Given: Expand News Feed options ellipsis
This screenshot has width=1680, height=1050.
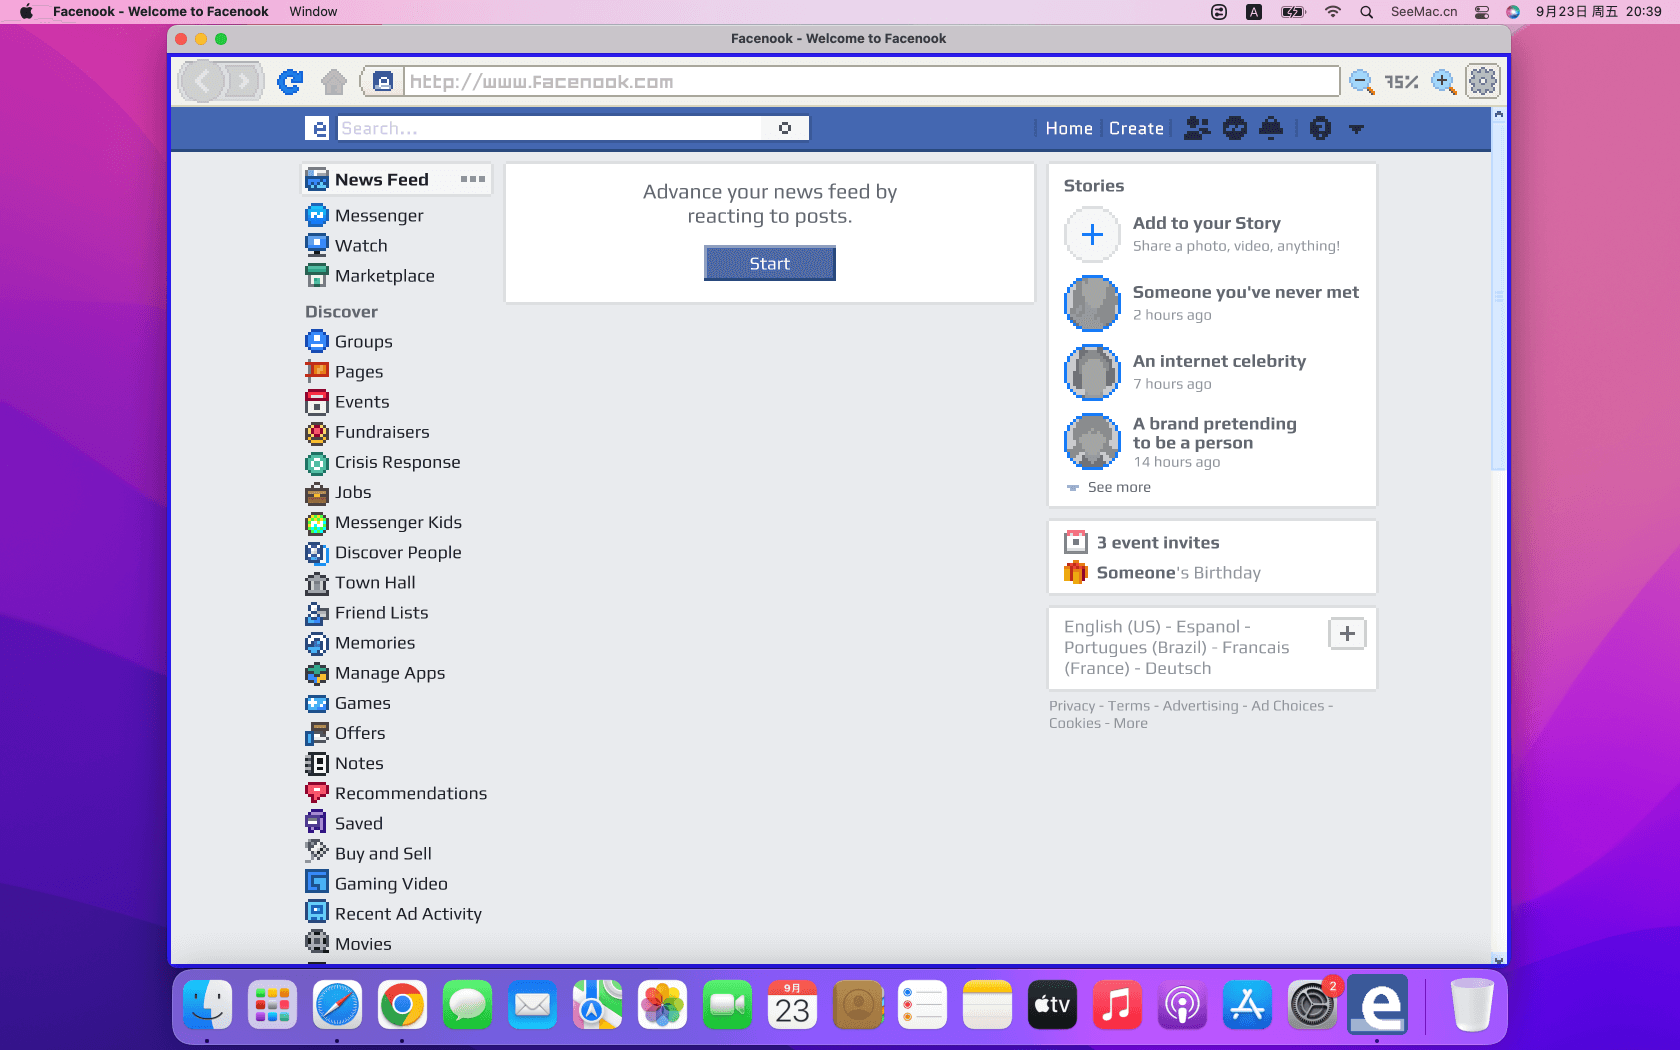Looking at the screenshot, I should pos(472,179).
